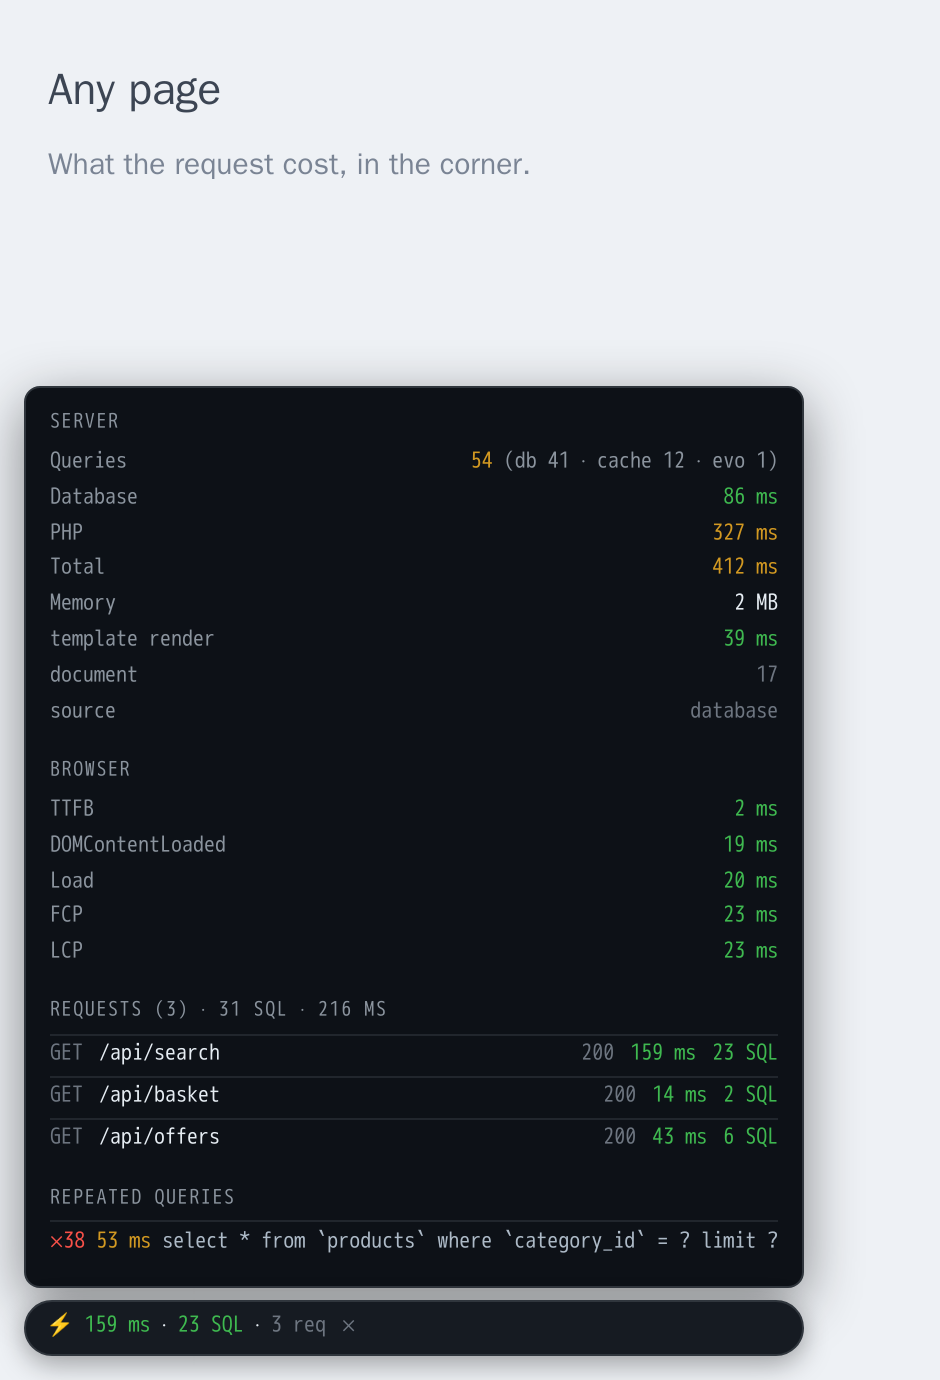
Task: Click the 'Any page' heading
Action: (134, 91)
